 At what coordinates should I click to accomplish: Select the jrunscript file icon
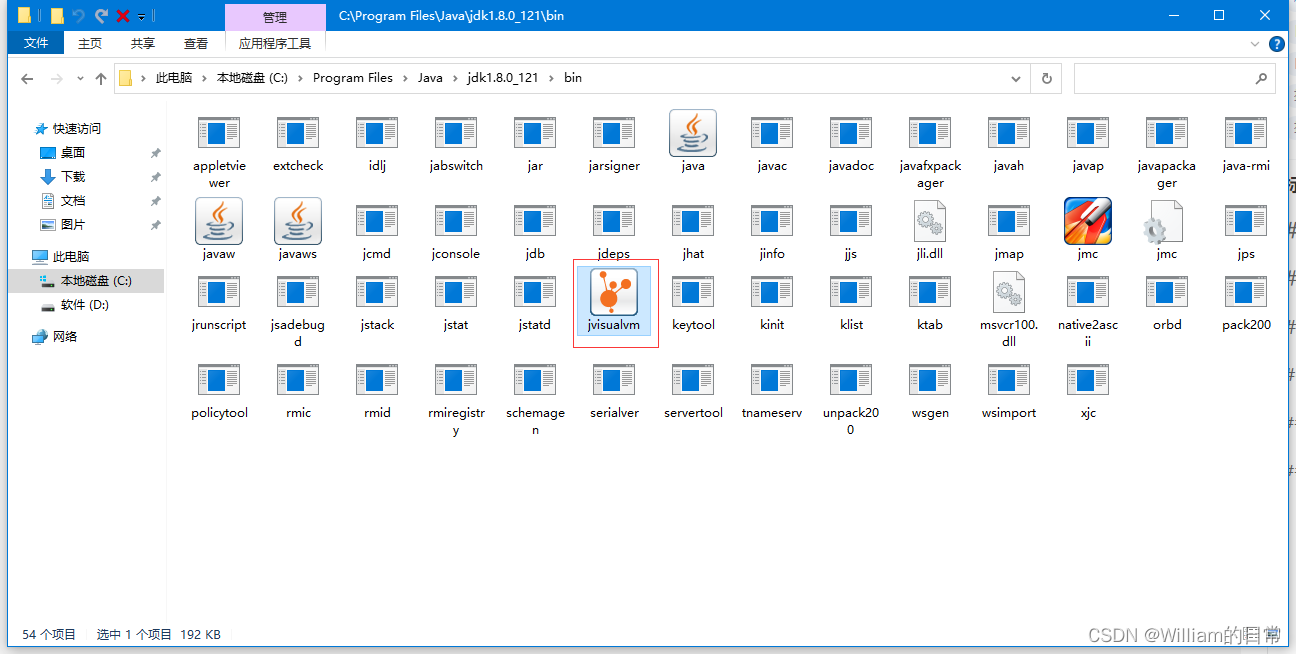tap(219, 292)
